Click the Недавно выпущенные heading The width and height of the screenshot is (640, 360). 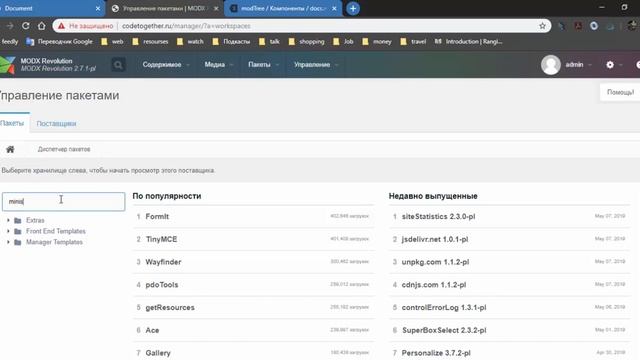coord(433,196)
